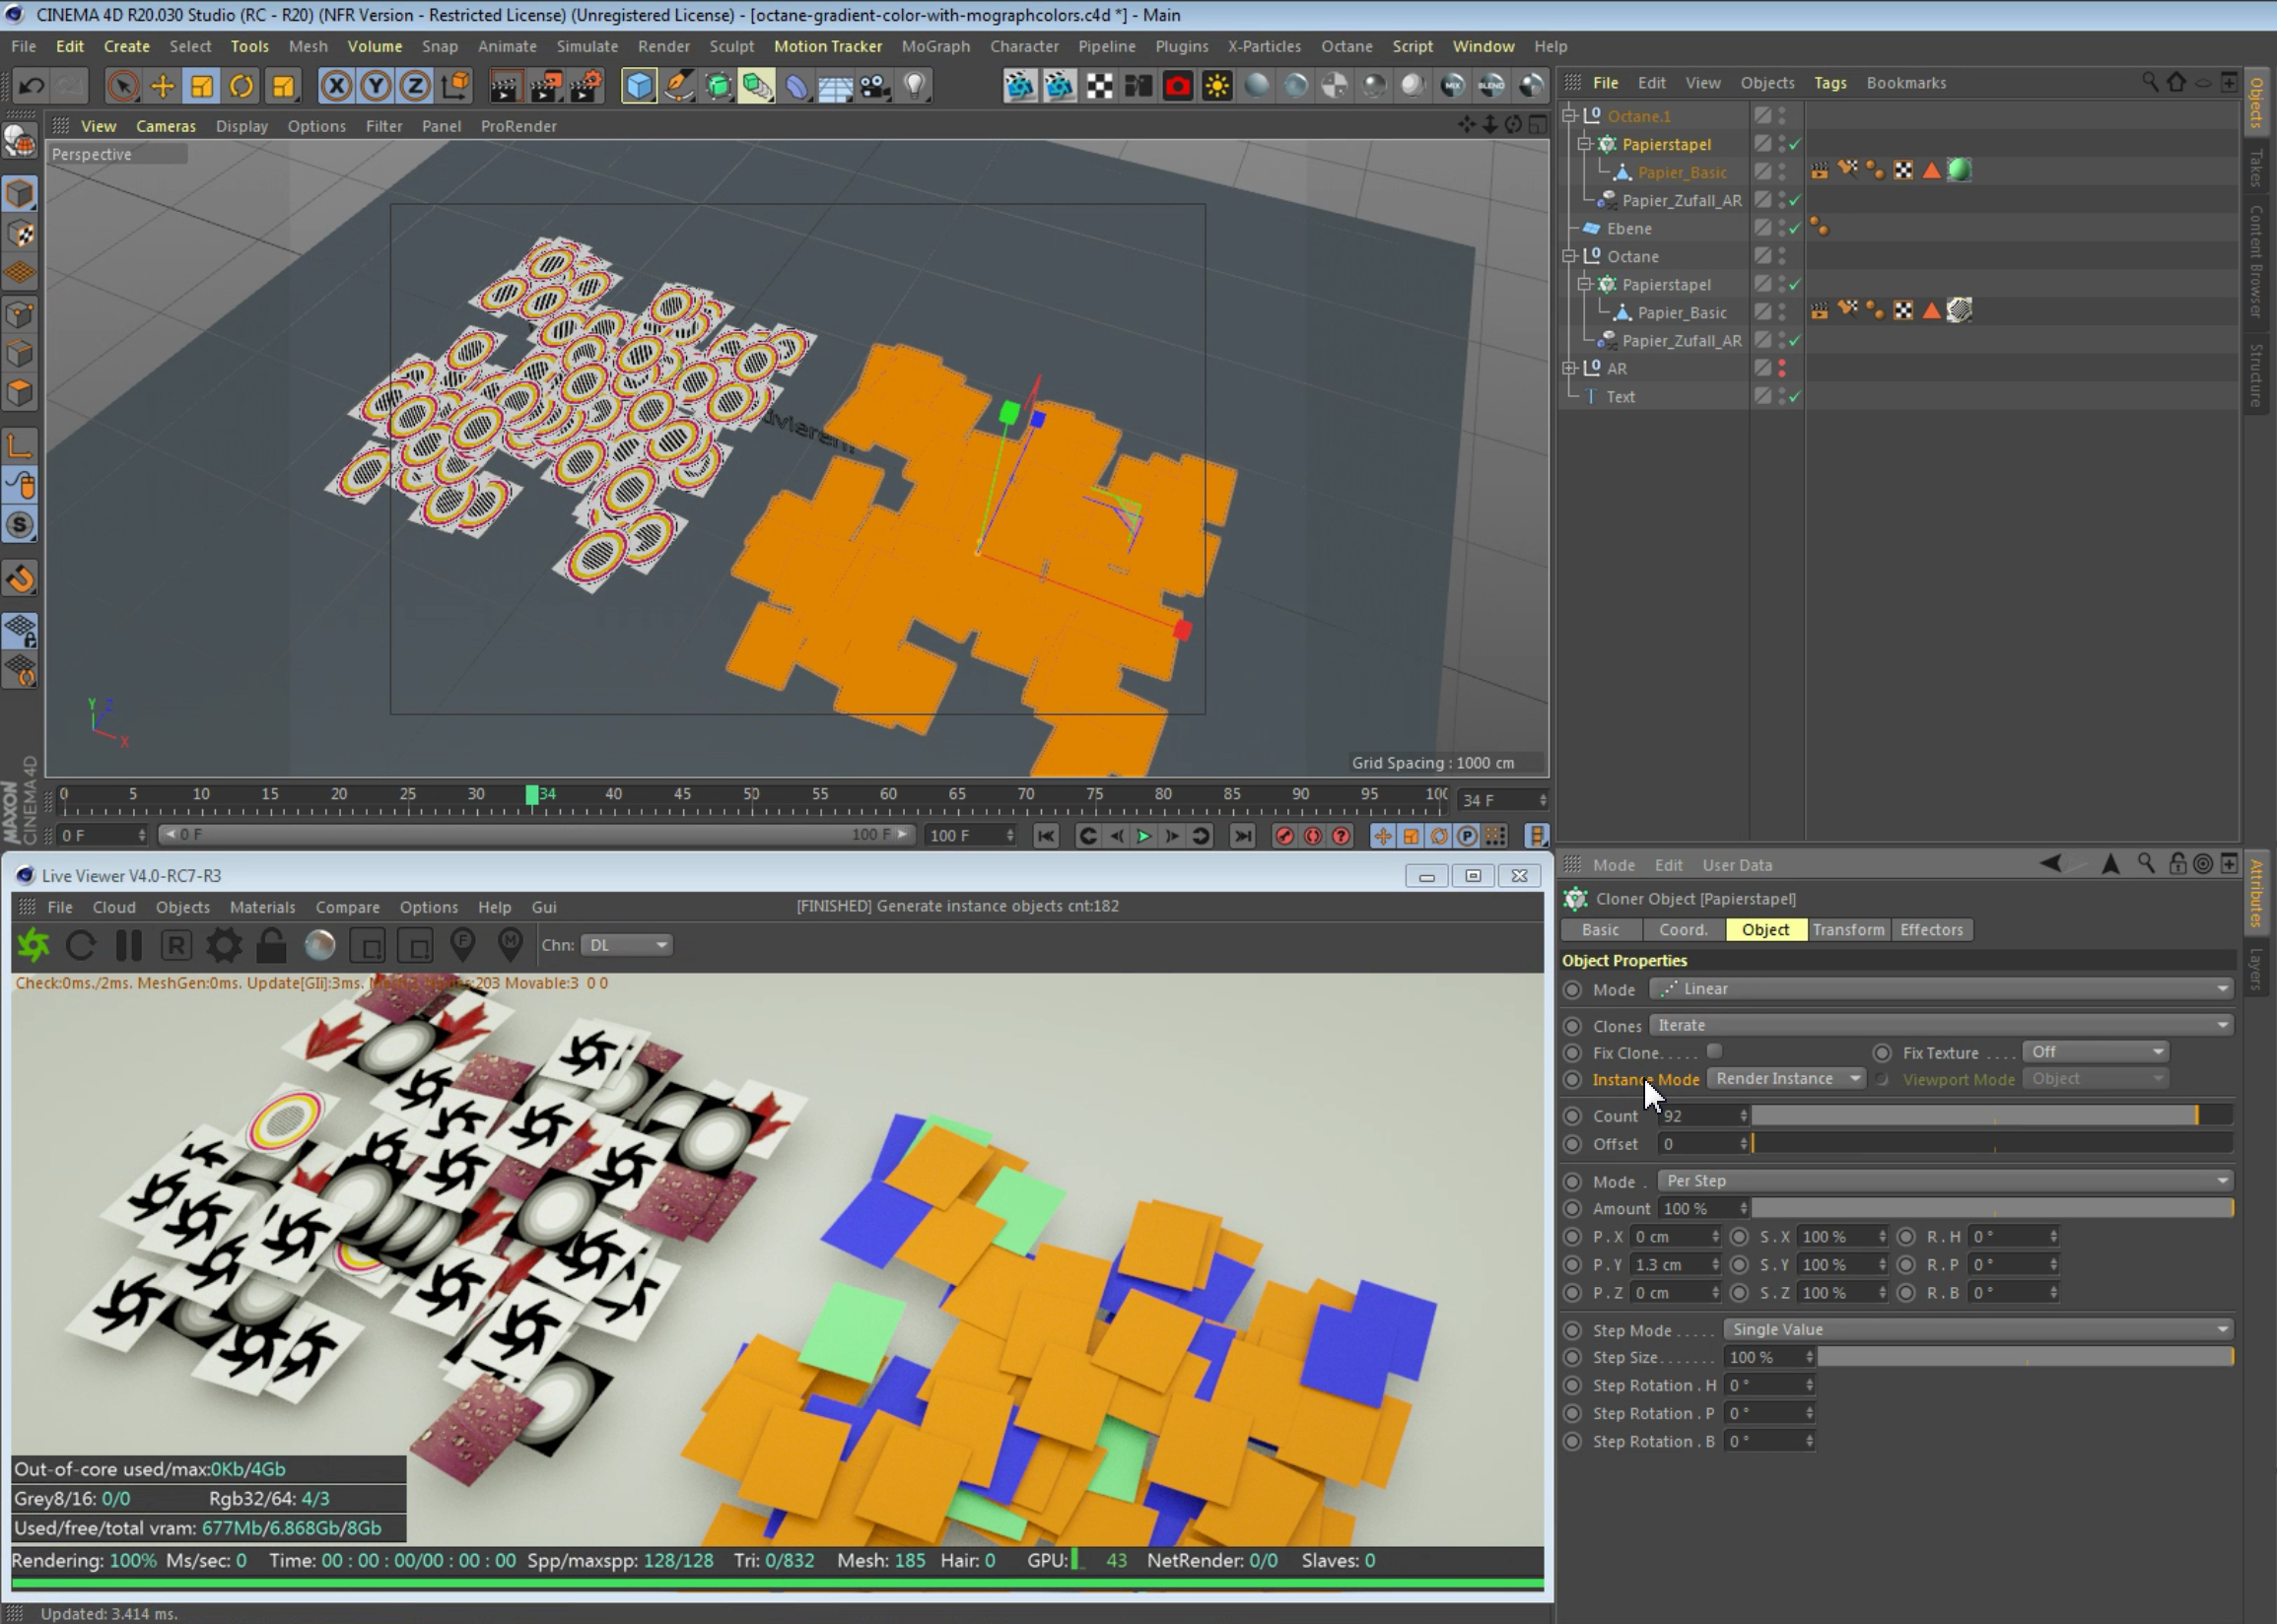Image resolution: width=2277 pixels, height=1624 pixels.
Task: Open the Instance Mode dropdown
Action: 1786,1078
